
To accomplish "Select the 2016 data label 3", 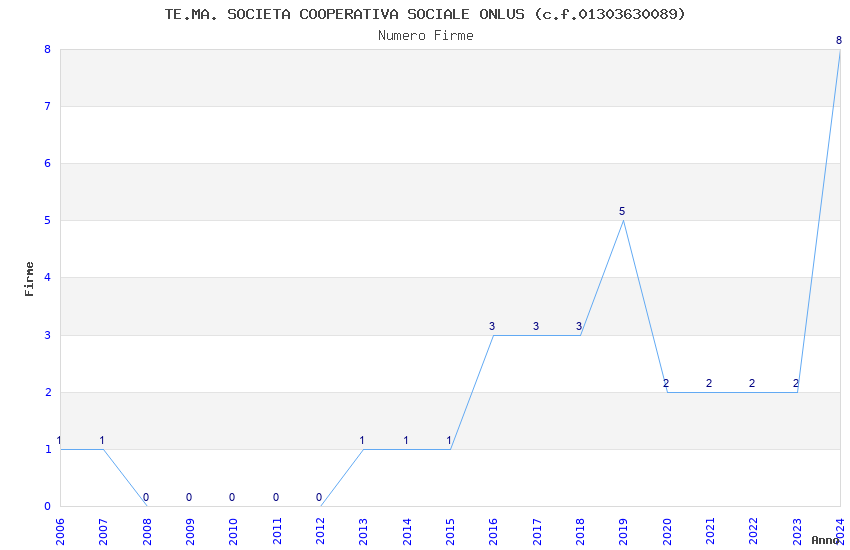I will tap(492, 326).
